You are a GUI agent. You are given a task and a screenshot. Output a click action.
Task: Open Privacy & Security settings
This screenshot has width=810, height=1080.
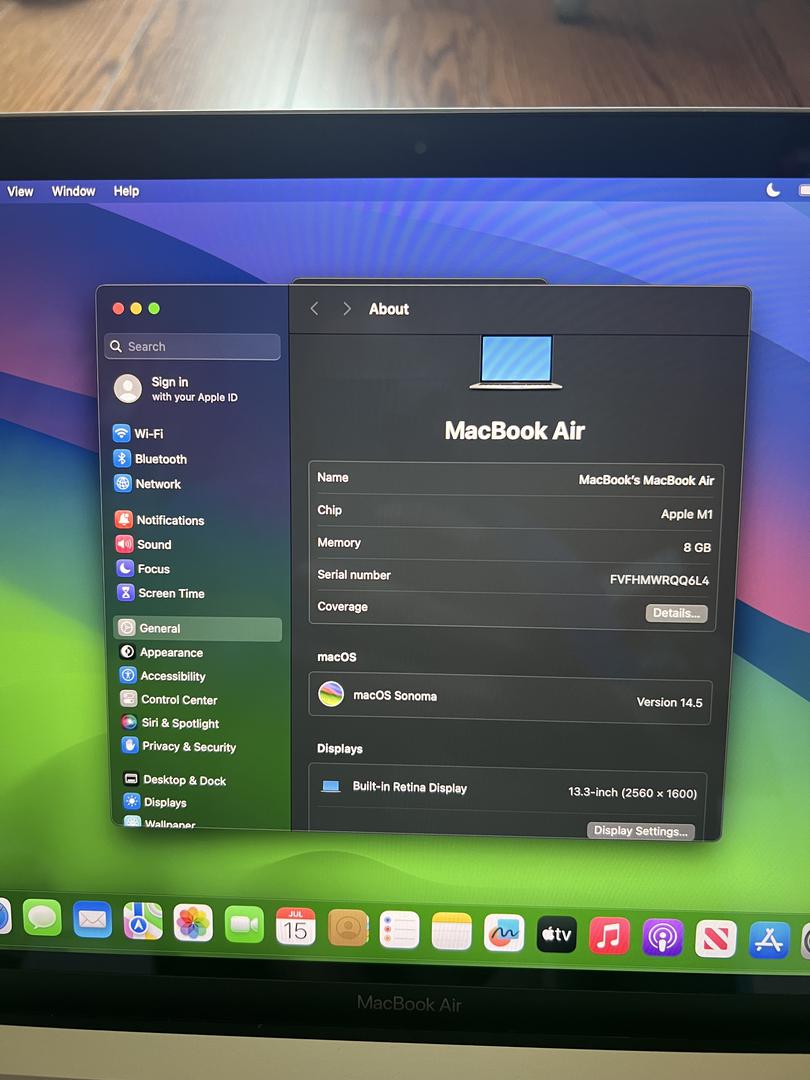pos(179,746)
